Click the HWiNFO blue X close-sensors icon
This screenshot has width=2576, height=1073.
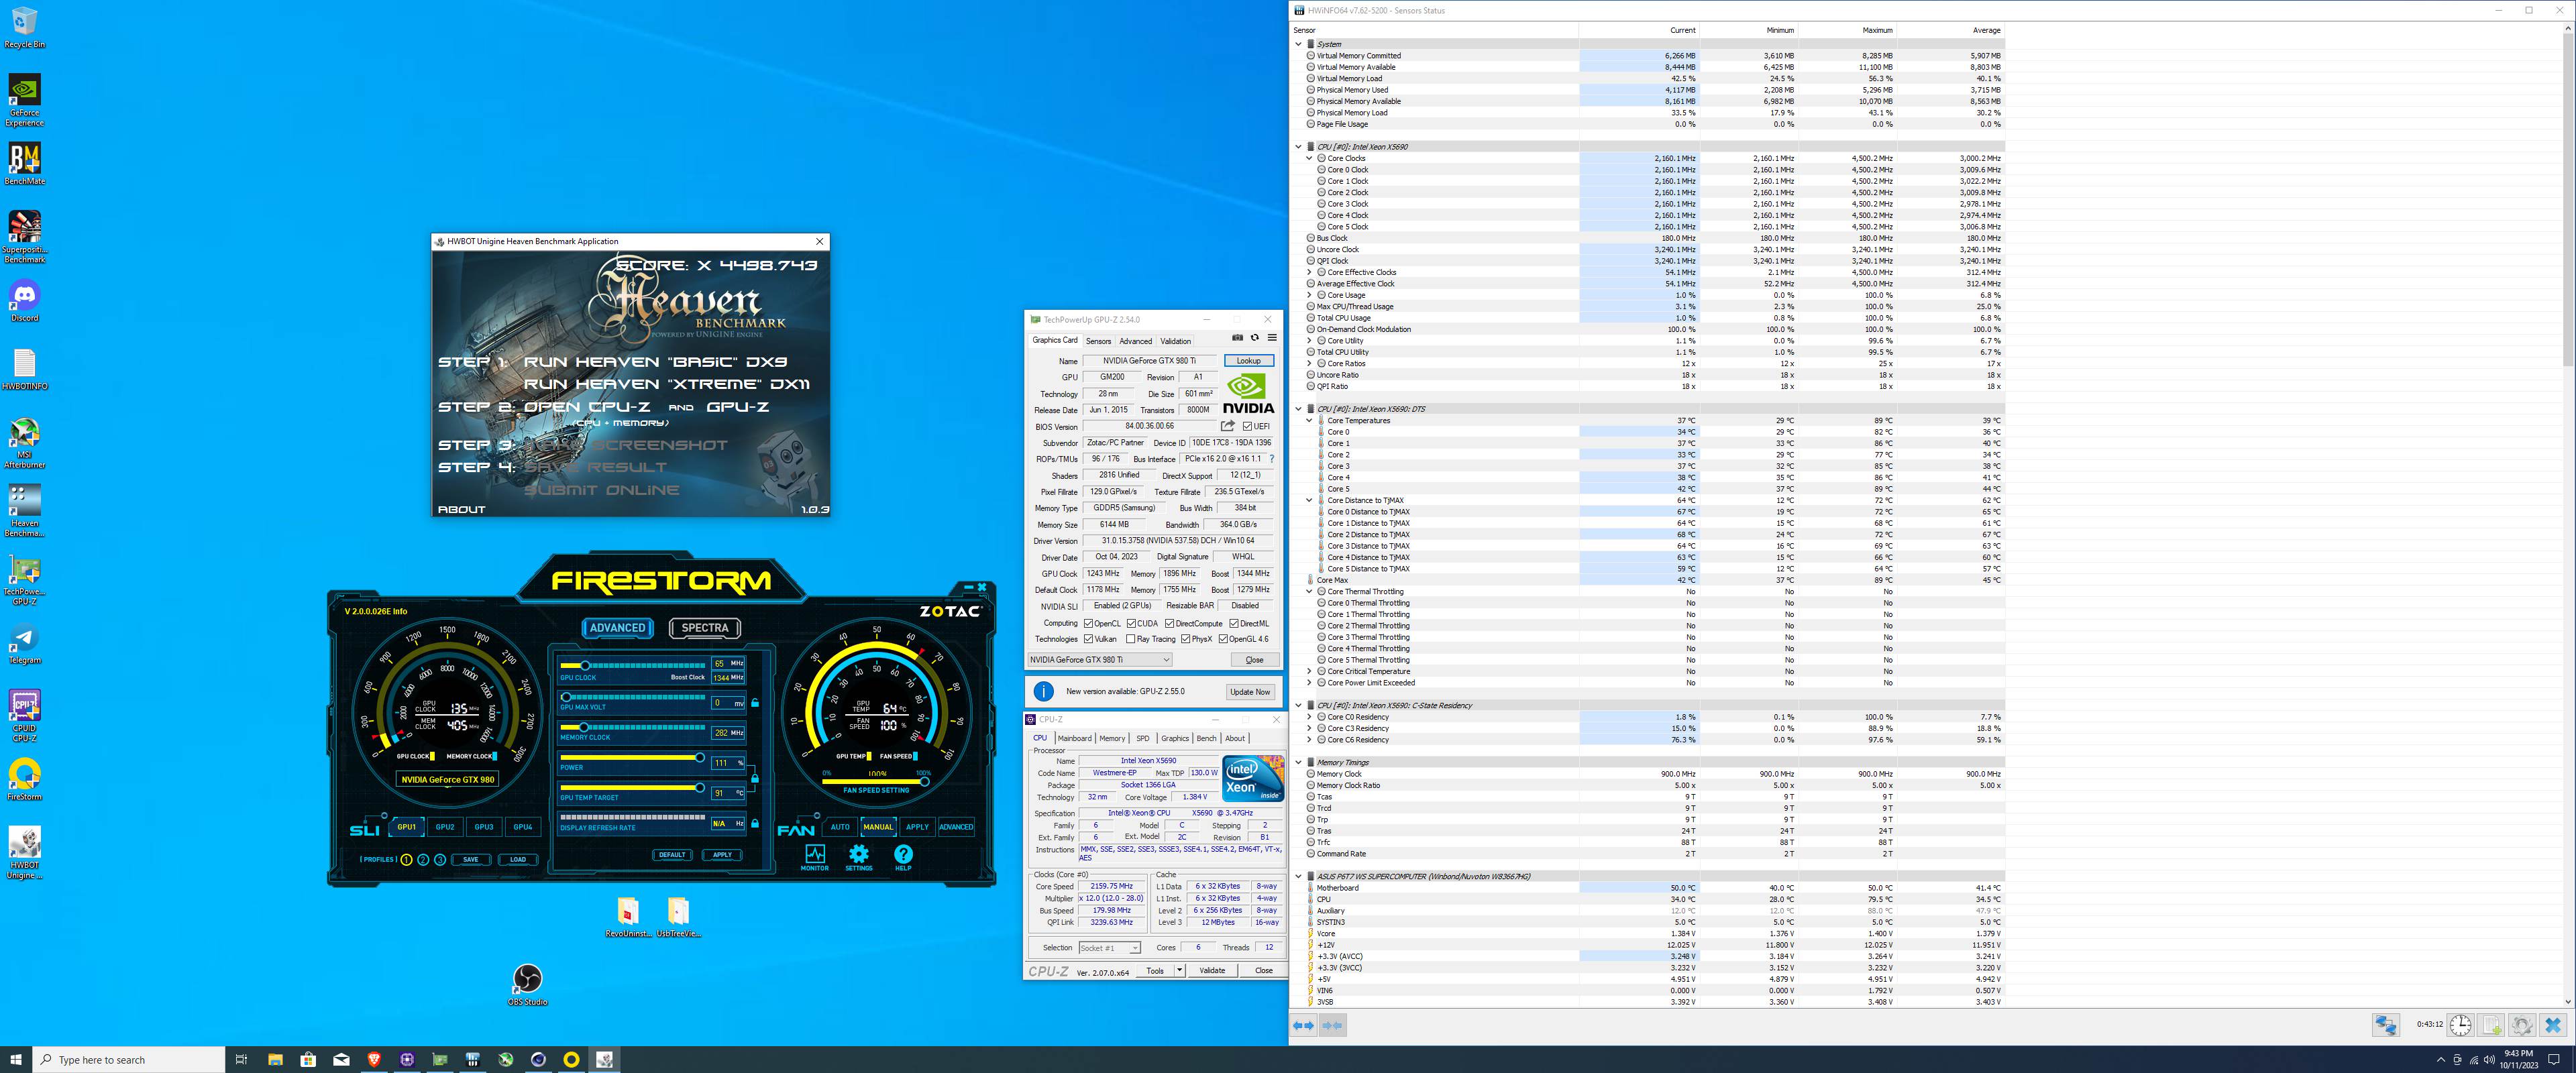[x=2553, y=1025]
